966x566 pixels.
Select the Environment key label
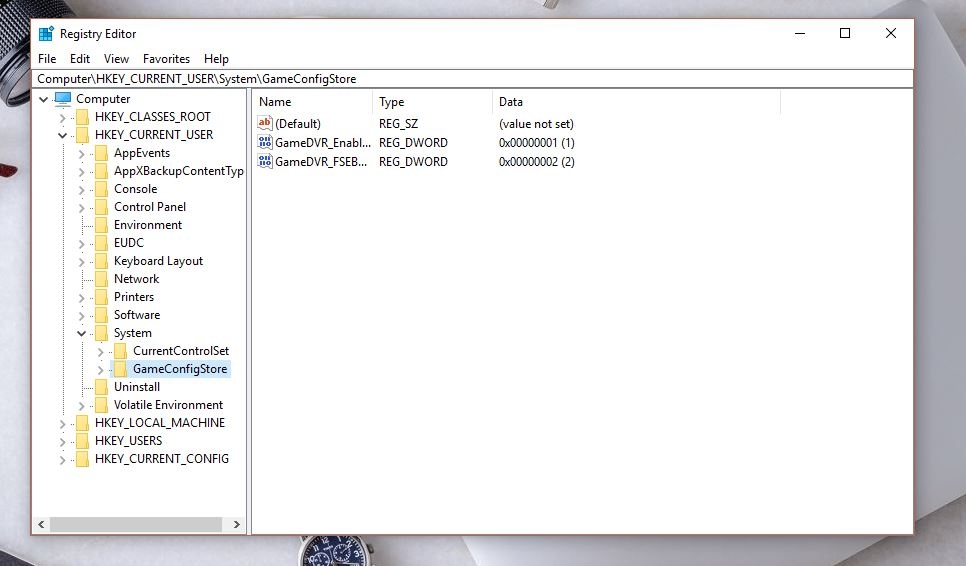148,225
